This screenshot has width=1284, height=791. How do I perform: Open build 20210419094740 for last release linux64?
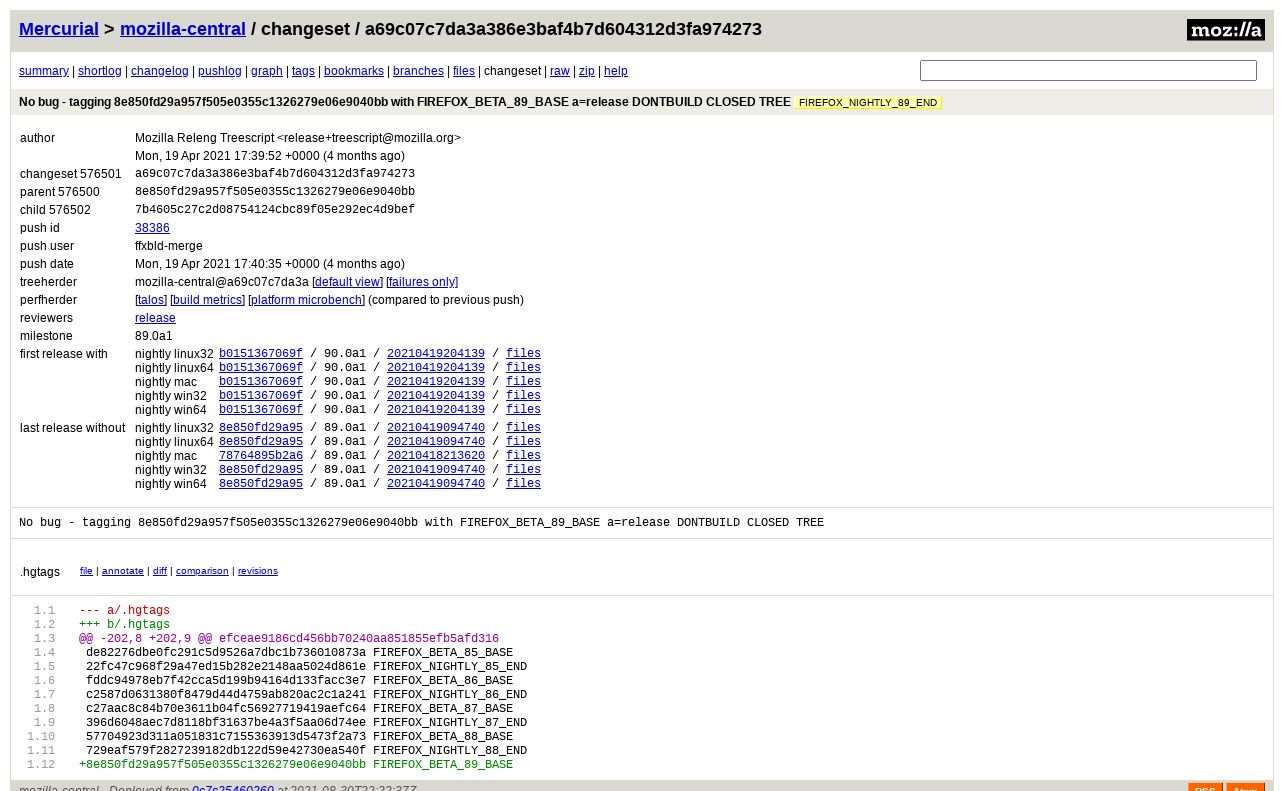(x=436, y=442)
